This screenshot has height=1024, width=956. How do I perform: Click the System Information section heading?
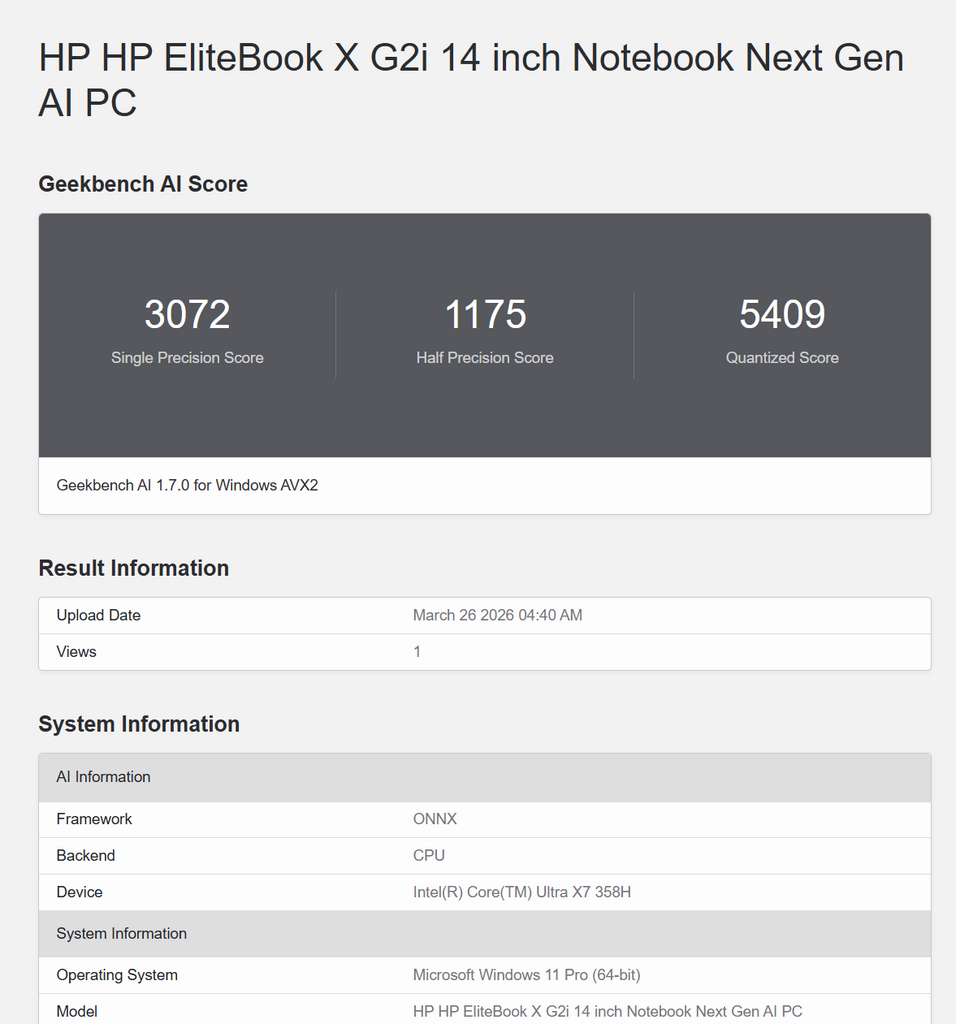point(139,724)
